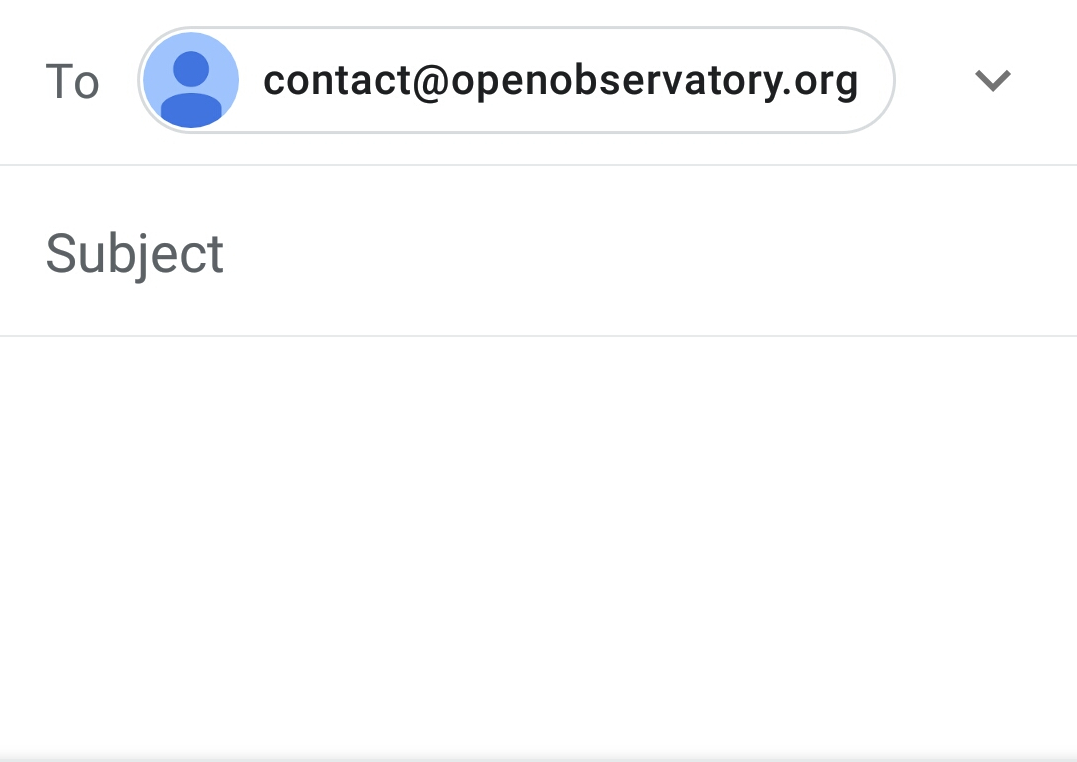Open the down arrow beside the recipient
Viewport: 1077px width, 762px height.
[993, 81]
